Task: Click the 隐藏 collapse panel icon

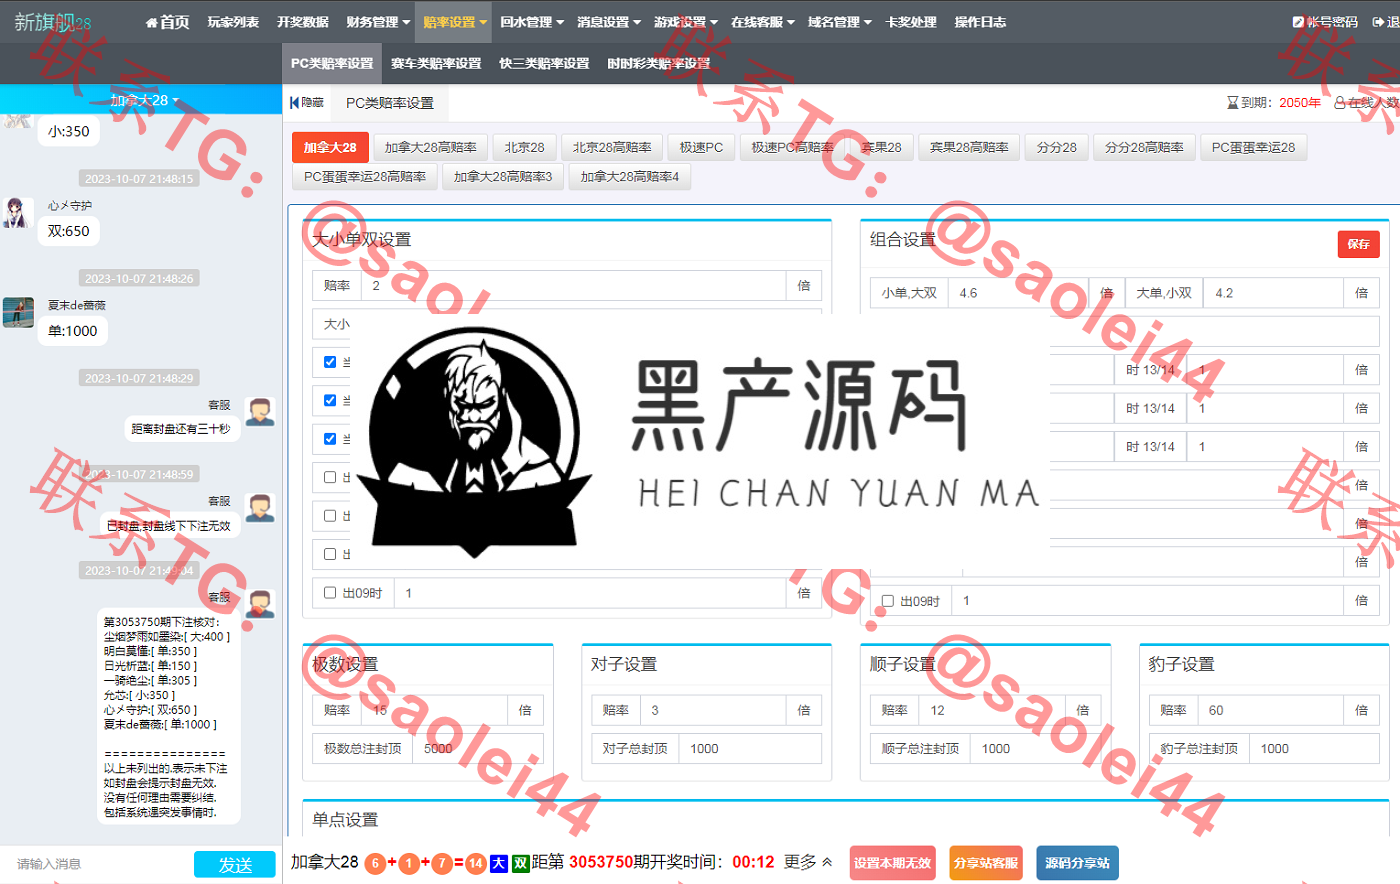Action: tap(294, 103)
